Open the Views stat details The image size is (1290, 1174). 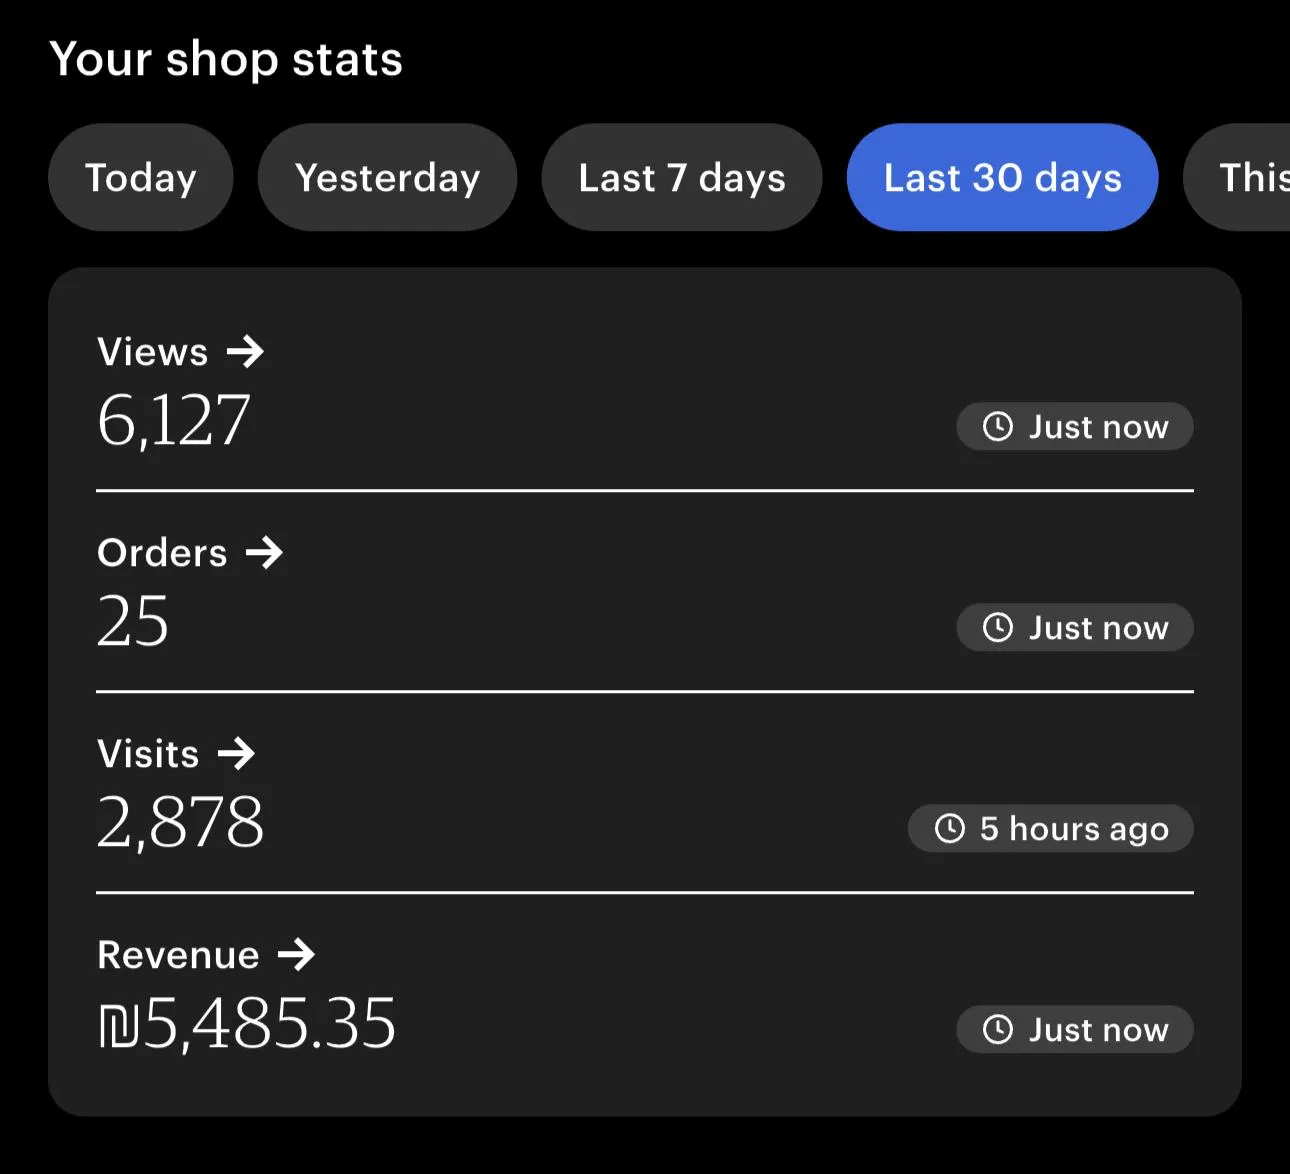point(153,352)
